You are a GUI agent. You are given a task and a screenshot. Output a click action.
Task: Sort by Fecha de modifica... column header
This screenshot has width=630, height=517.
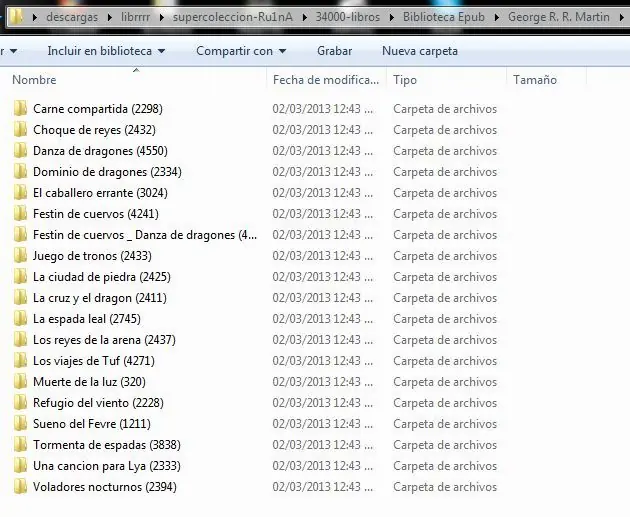[x=326, y=80]
